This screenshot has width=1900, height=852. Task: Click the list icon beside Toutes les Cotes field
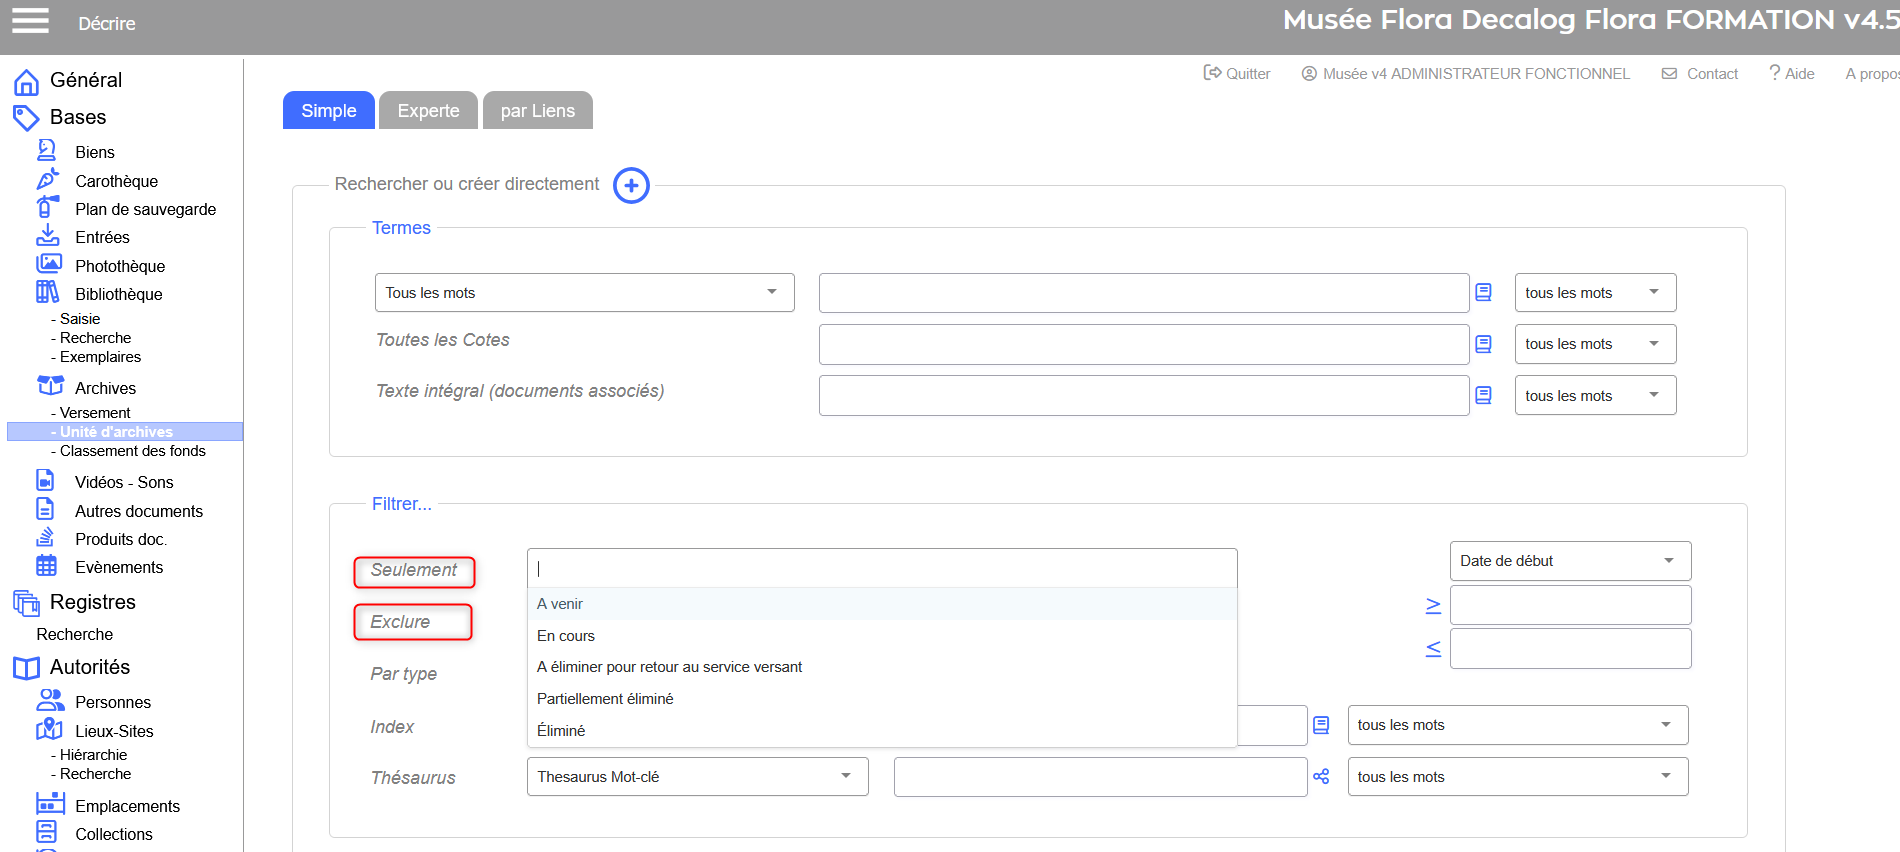pyautogui.click(x=1483, y=344)
